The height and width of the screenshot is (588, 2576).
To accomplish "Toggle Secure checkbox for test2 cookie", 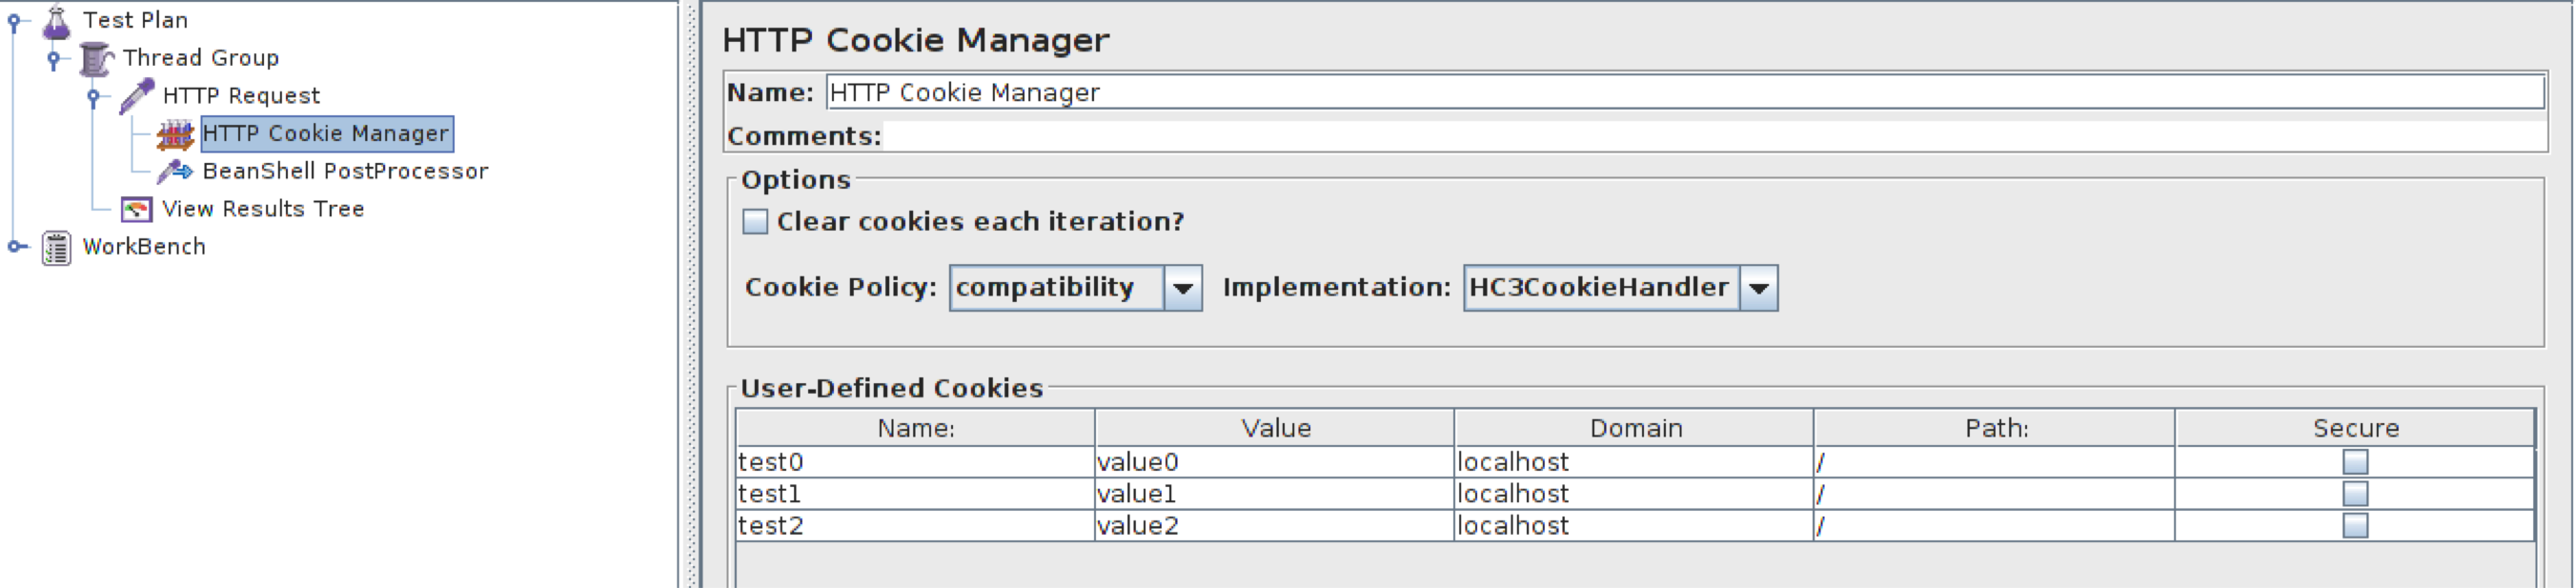I will tap(2355, 526).
